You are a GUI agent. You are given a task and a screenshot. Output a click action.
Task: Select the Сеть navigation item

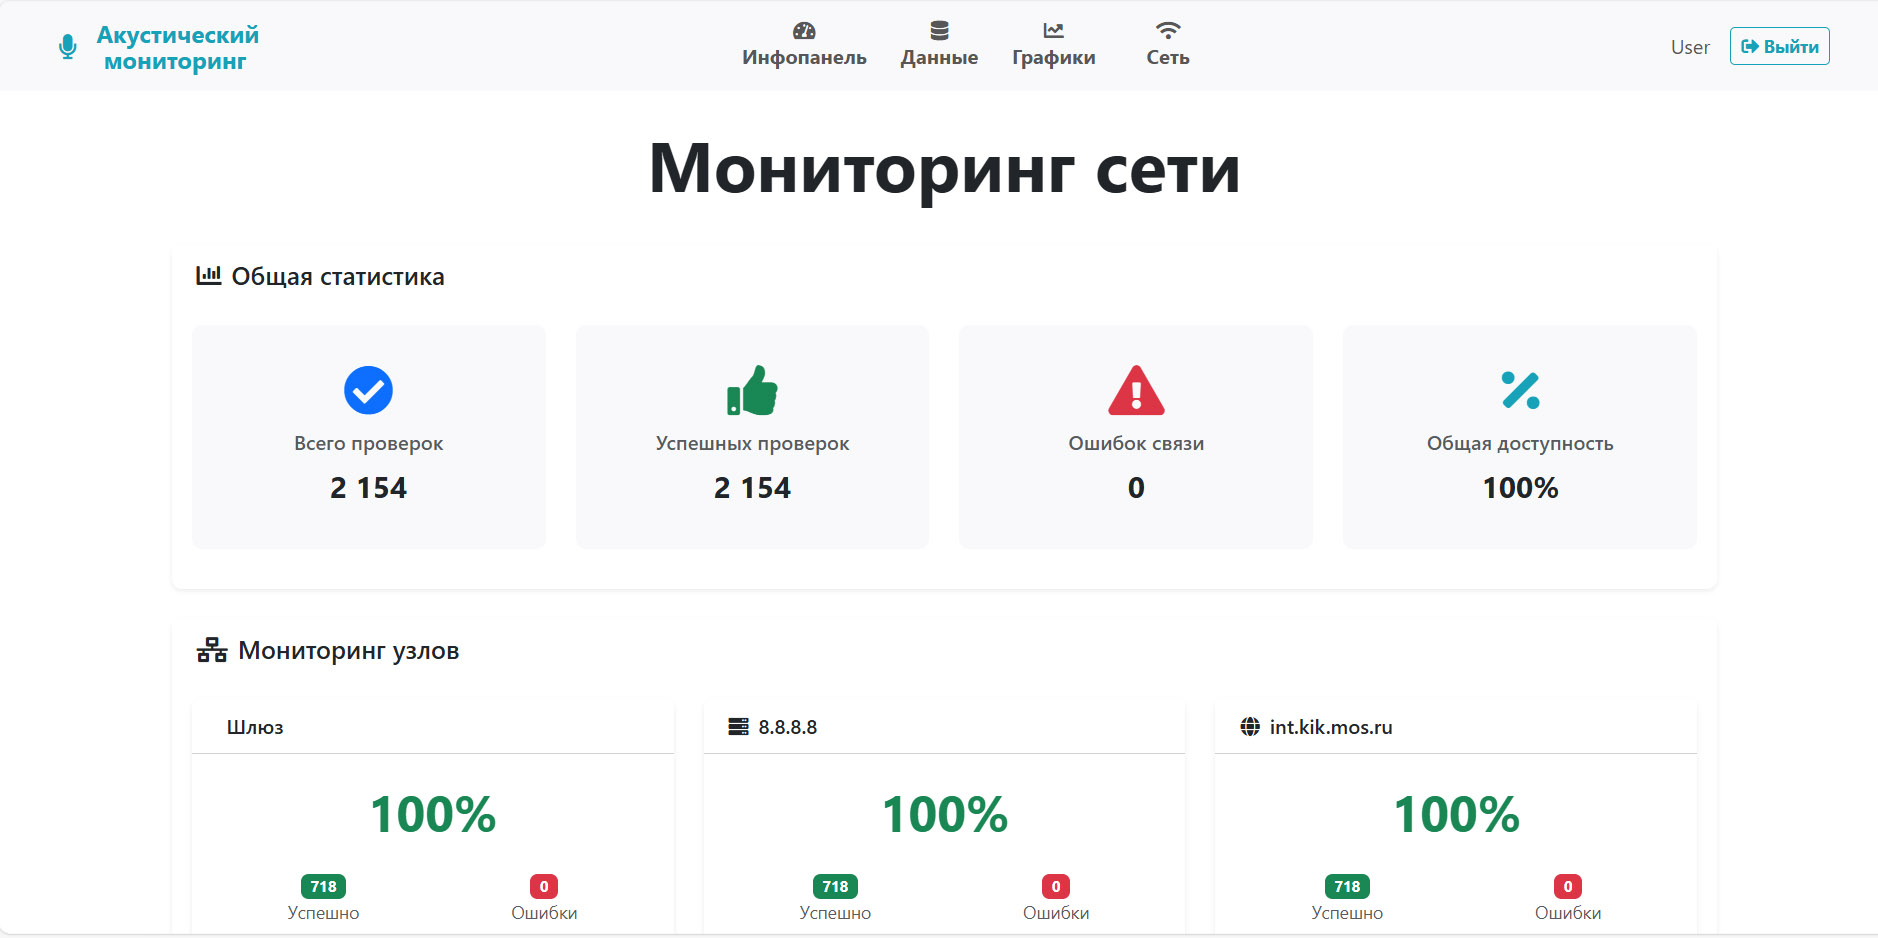tap(1167, 46)
